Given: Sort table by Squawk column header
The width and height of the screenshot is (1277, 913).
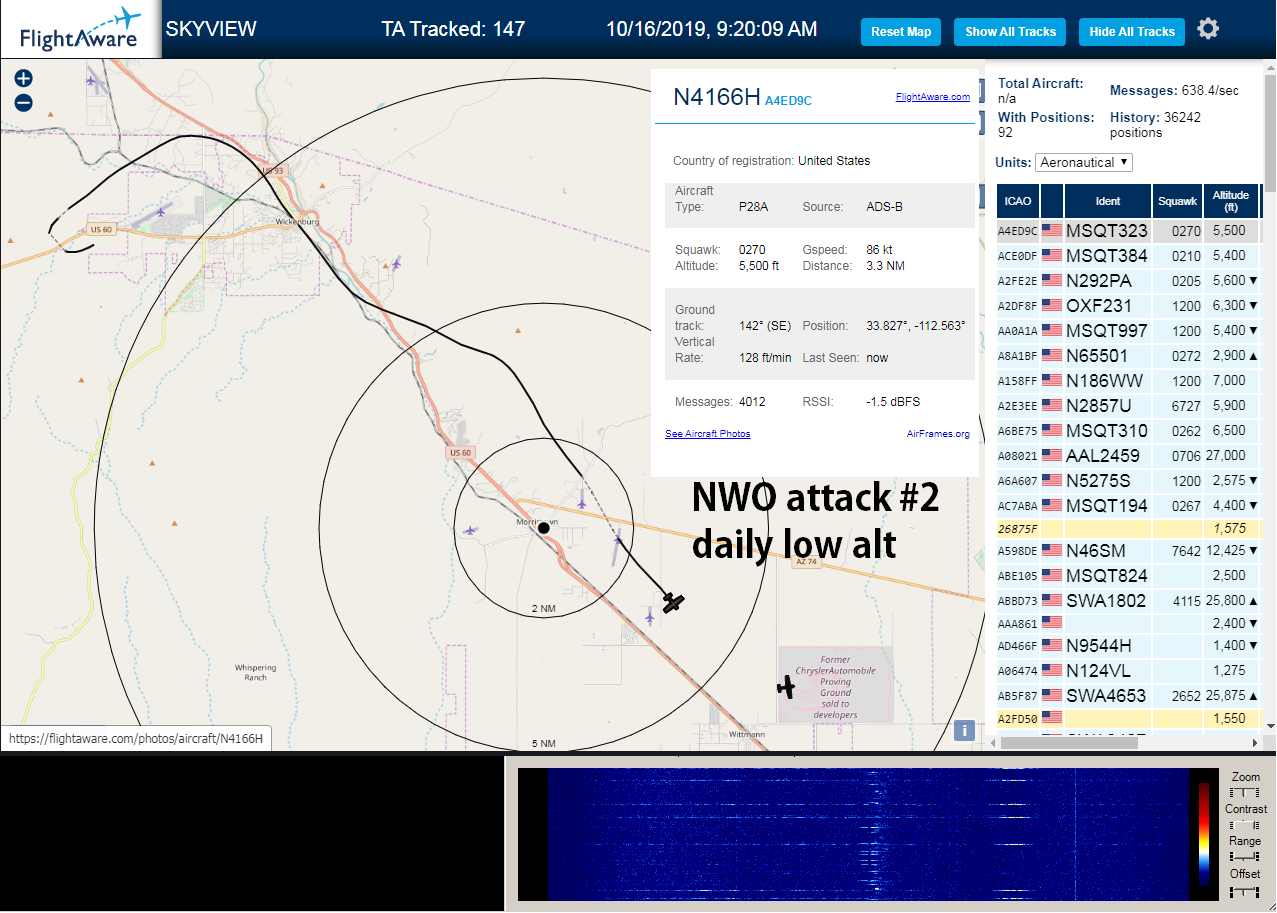Looking at the screenshot, I should 1177,201.
